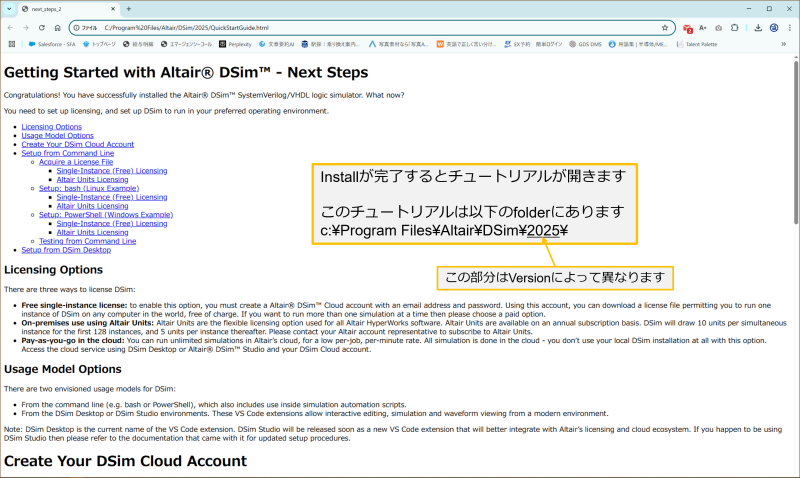This screenshot has height=478, width=800.
Task: Expand the bookmarks bar overflow chevron
Action: (x=783, y=44)
